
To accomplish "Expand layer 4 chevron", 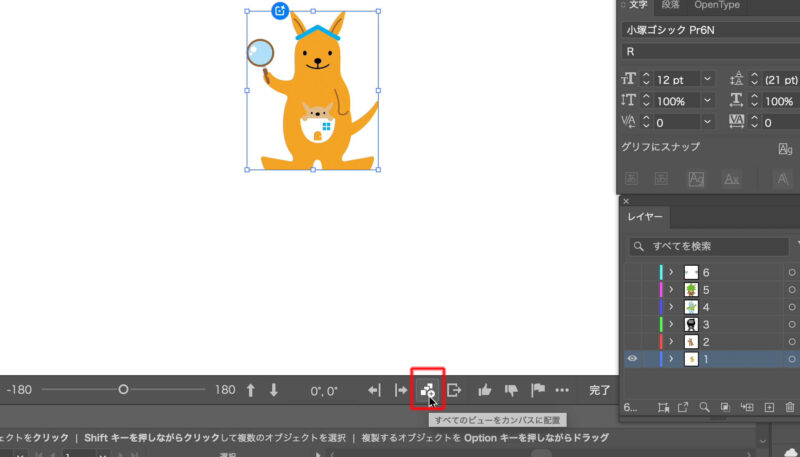I will tap(671, 307).
